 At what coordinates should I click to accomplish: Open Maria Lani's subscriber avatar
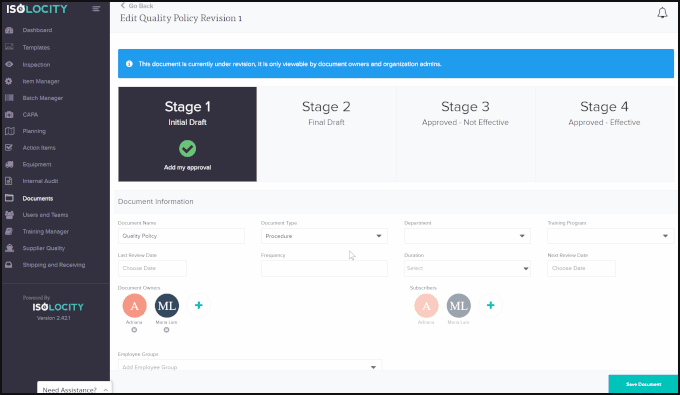pyautogui.click(x=458, y=306)
